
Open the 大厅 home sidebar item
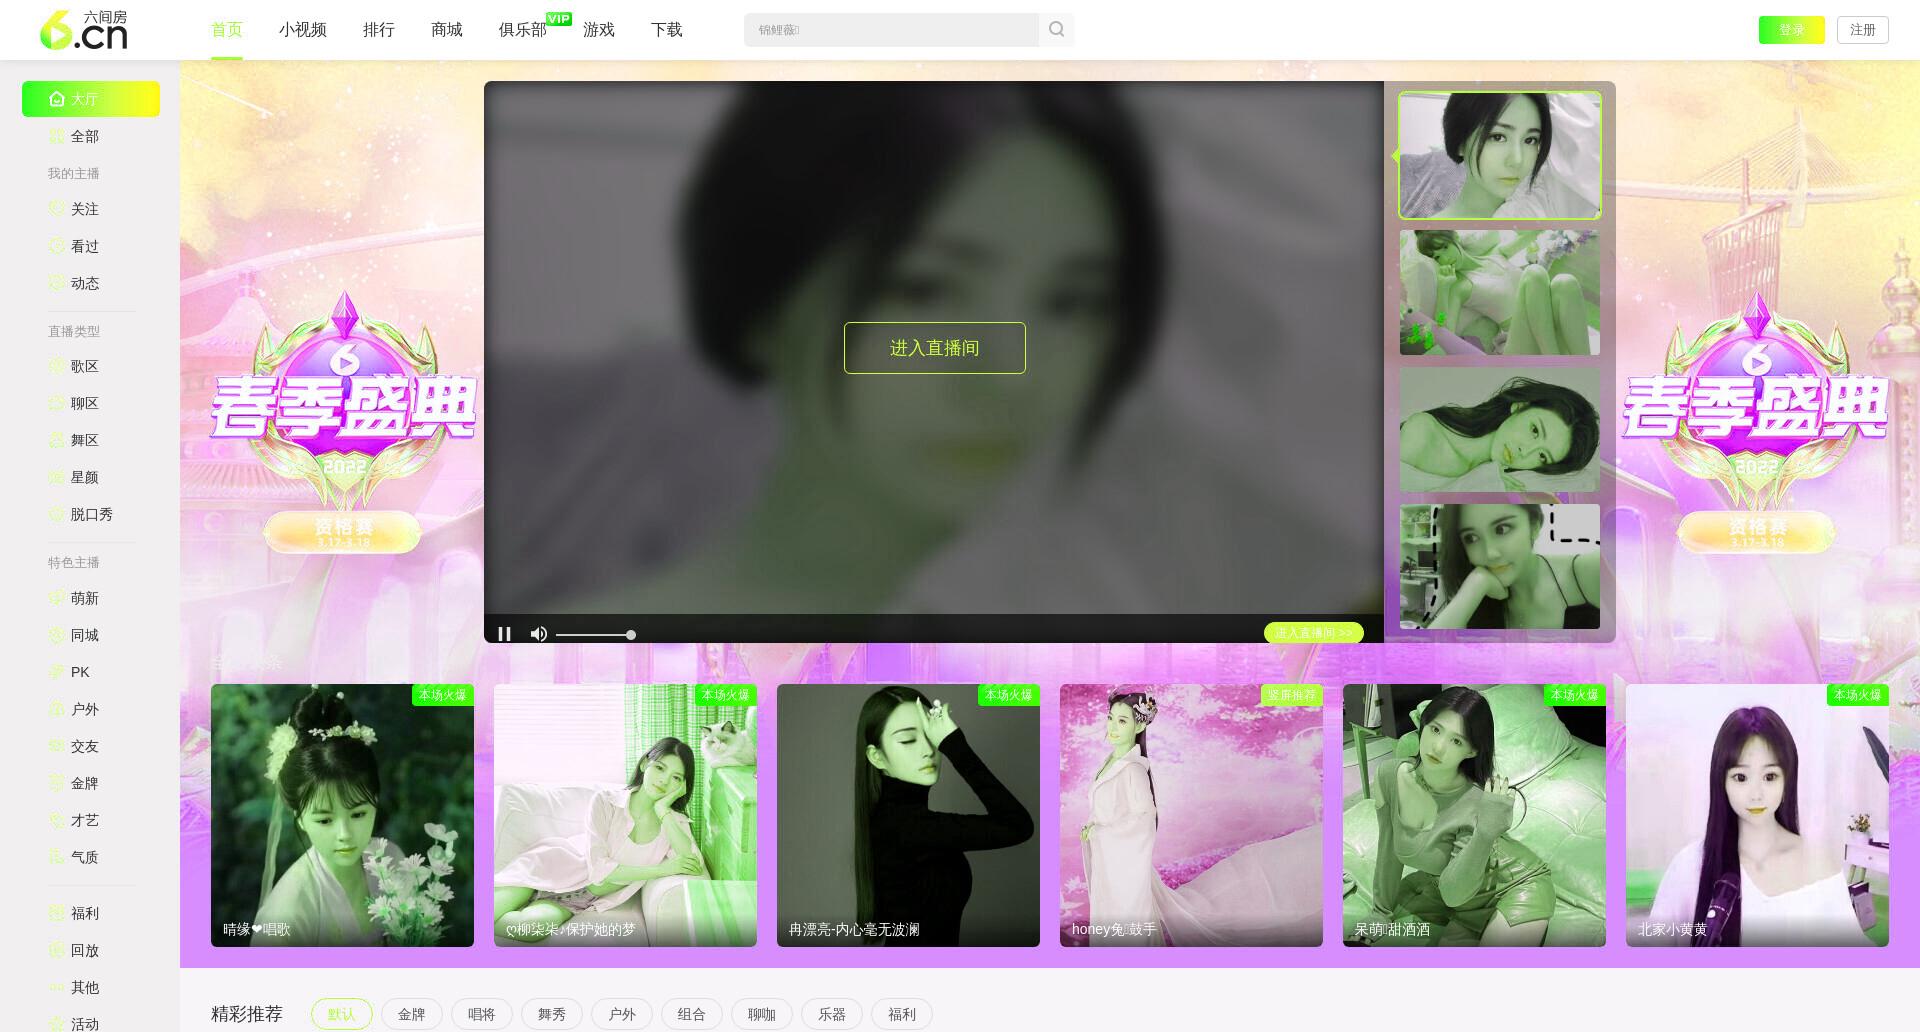coord(91,99)
